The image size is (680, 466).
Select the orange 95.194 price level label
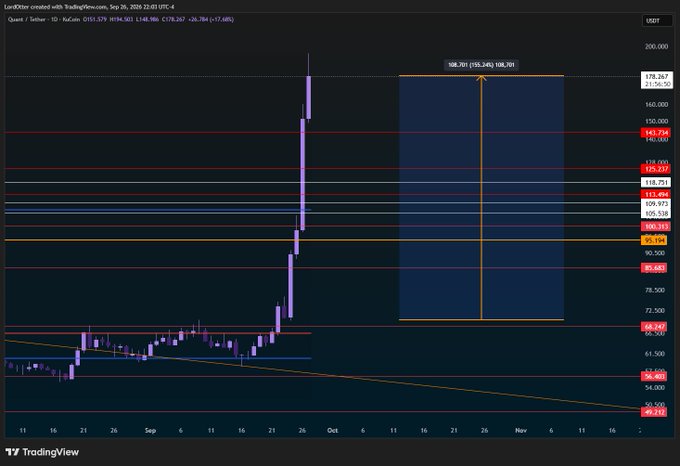[655, 241]
